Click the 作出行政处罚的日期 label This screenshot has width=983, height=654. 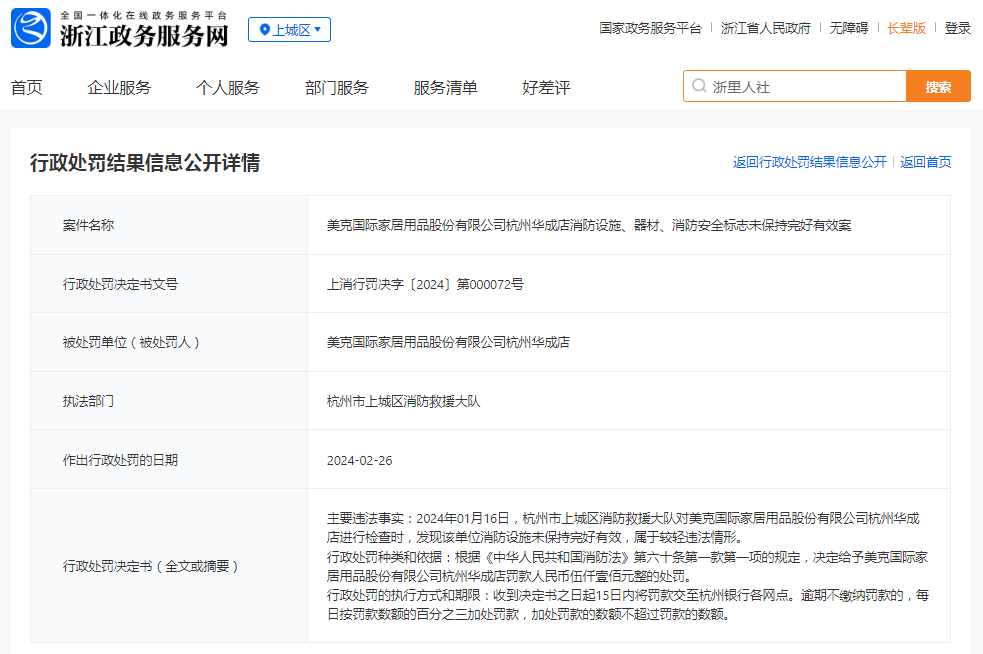point(120,460)
